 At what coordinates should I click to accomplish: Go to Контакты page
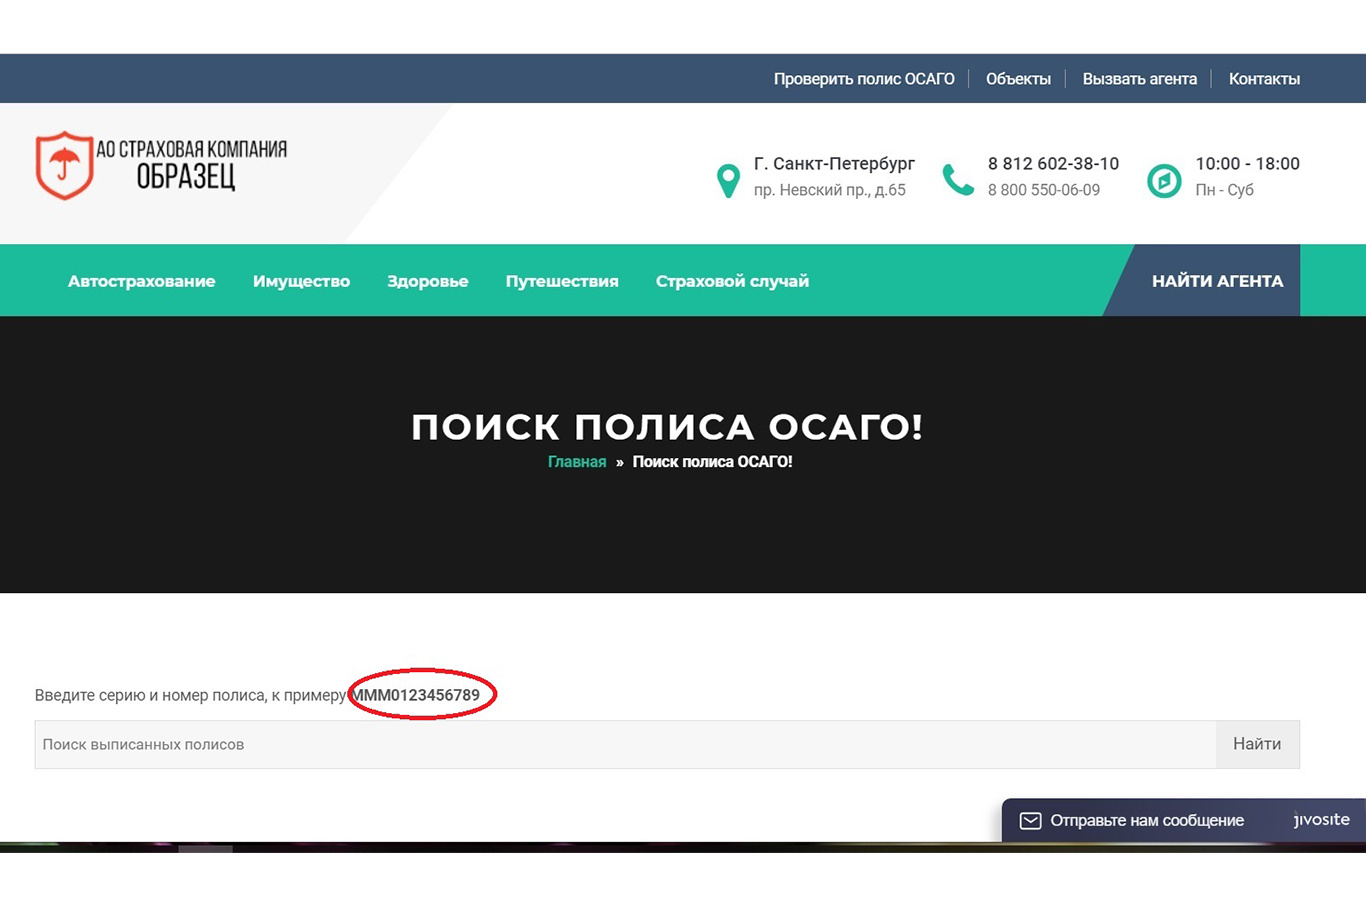coord(1264,79)
